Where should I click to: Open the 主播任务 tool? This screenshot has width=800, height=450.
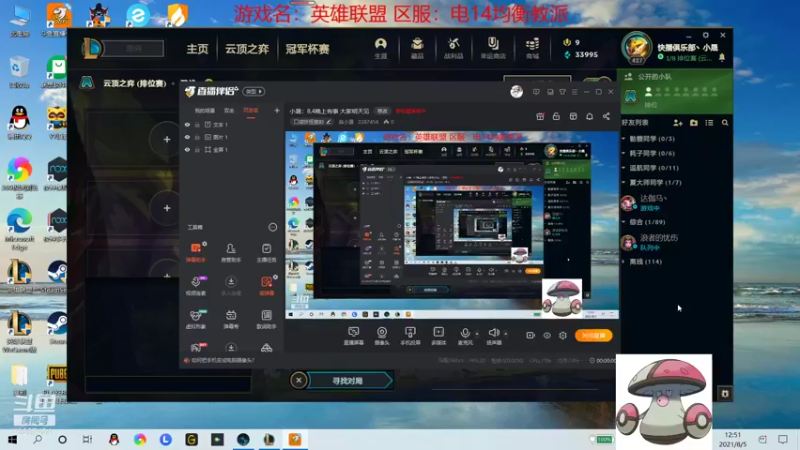pos(266,253)
